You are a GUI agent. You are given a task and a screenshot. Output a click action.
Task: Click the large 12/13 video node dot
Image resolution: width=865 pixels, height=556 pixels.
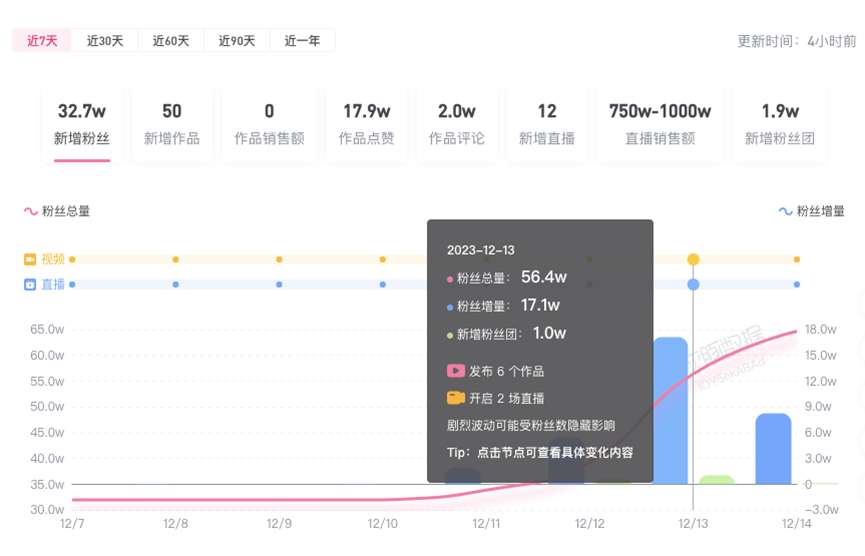click(693, 259)
